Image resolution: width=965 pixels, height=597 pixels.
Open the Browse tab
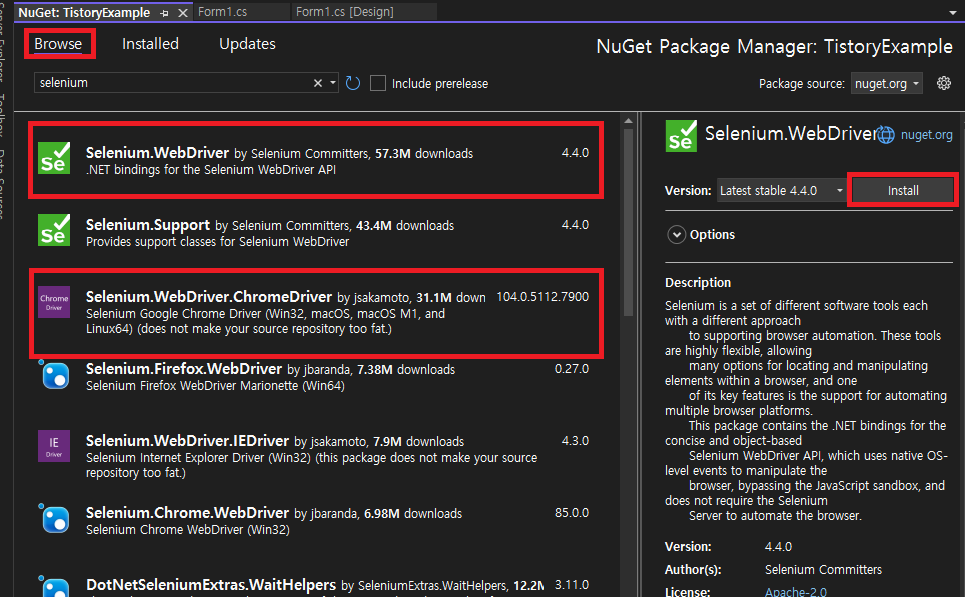[x=58, y=44]
